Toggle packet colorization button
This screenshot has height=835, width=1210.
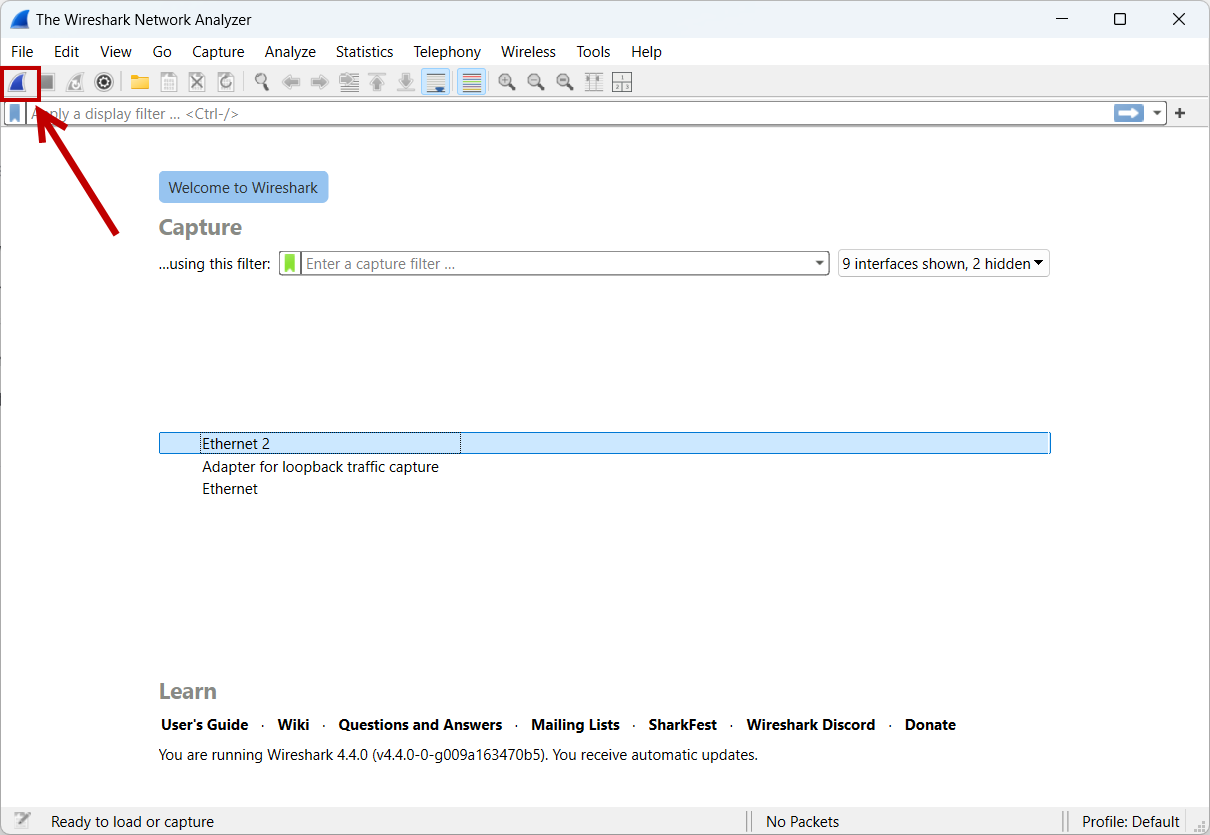click(x=472, y=82)
